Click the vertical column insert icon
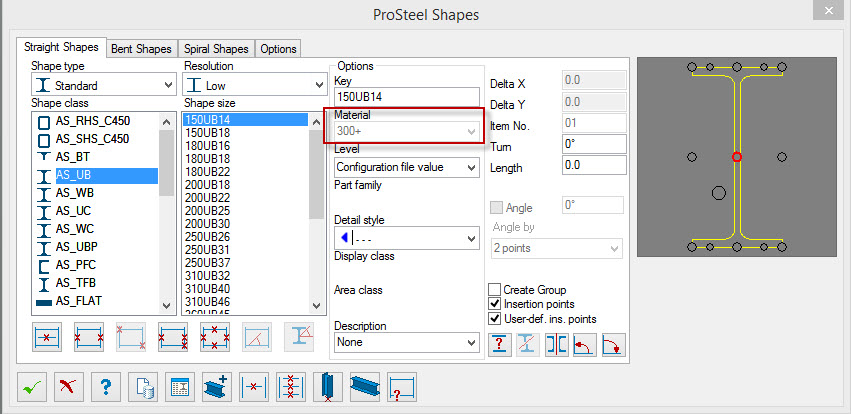Screen dimensions: 851x414 (x=328, y=387)
